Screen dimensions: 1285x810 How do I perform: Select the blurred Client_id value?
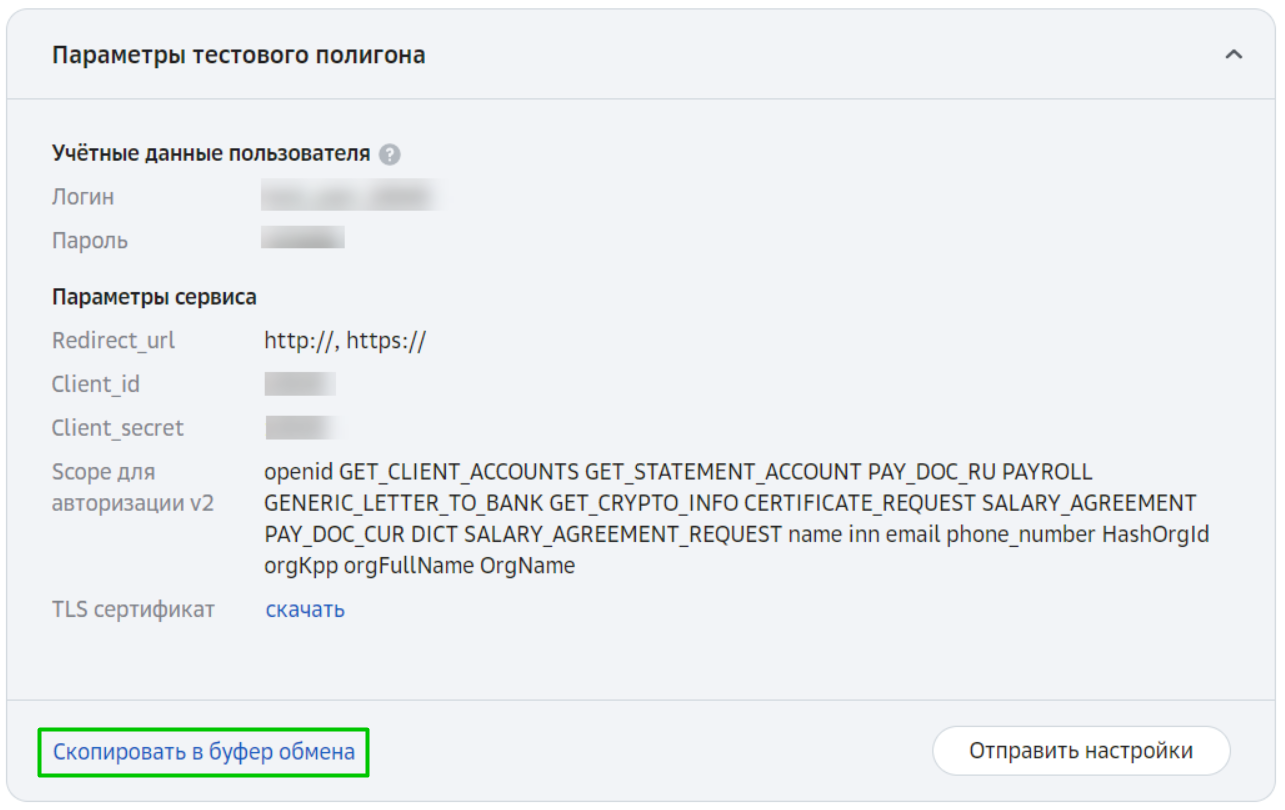[x=300, y=384]
